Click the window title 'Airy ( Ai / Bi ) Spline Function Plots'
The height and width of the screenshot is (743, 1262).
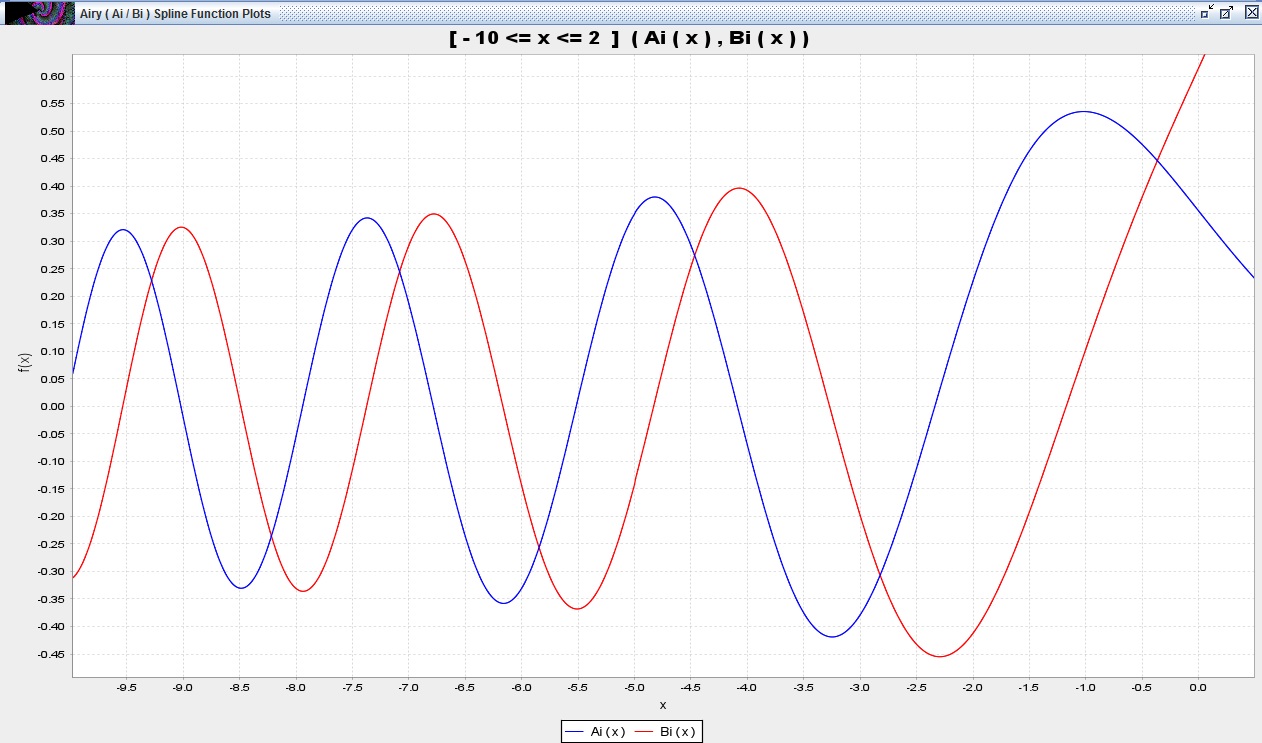click(175, 14)
